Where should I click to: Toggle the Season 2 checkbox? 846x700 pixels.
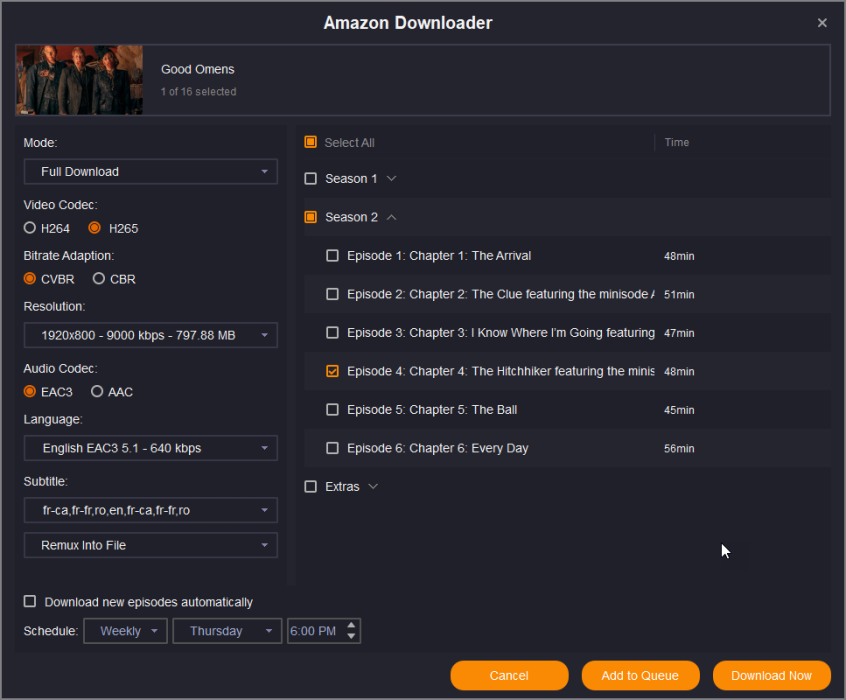(x=311, y=217)
